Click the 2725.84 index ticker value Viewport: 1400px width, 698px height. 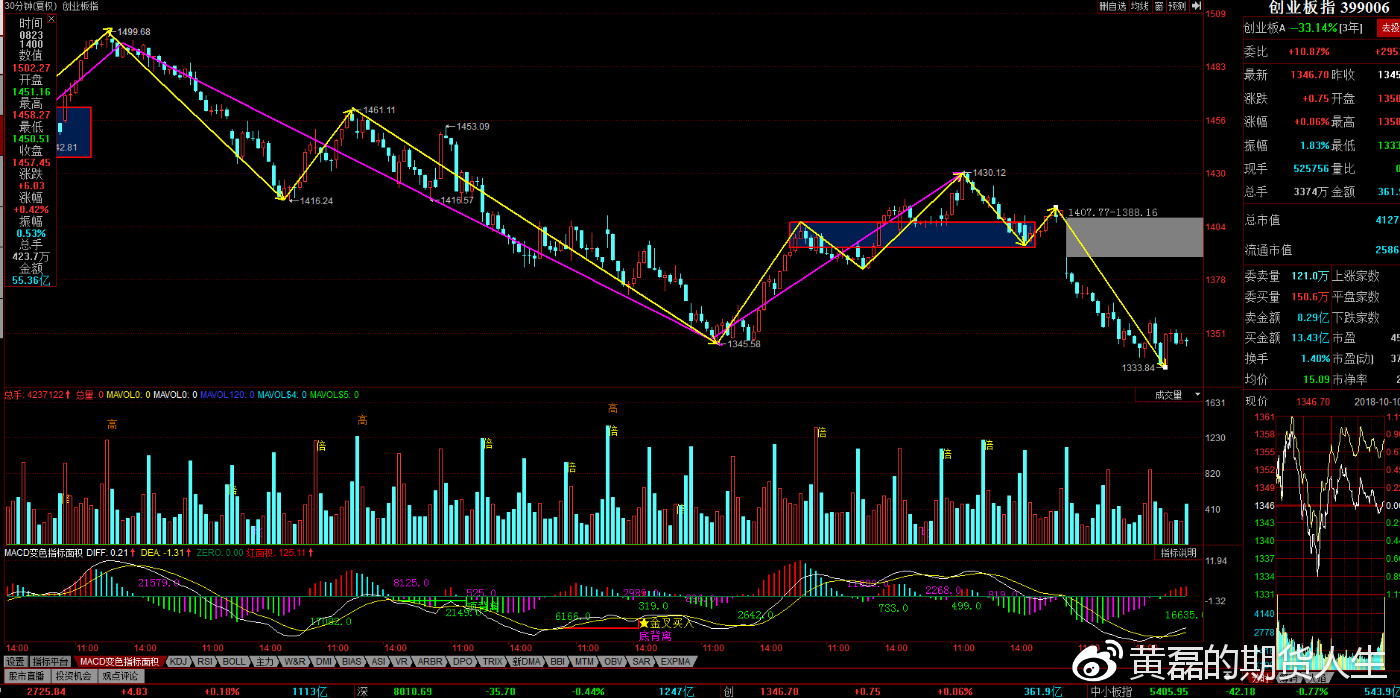click(x=47, y=691)
